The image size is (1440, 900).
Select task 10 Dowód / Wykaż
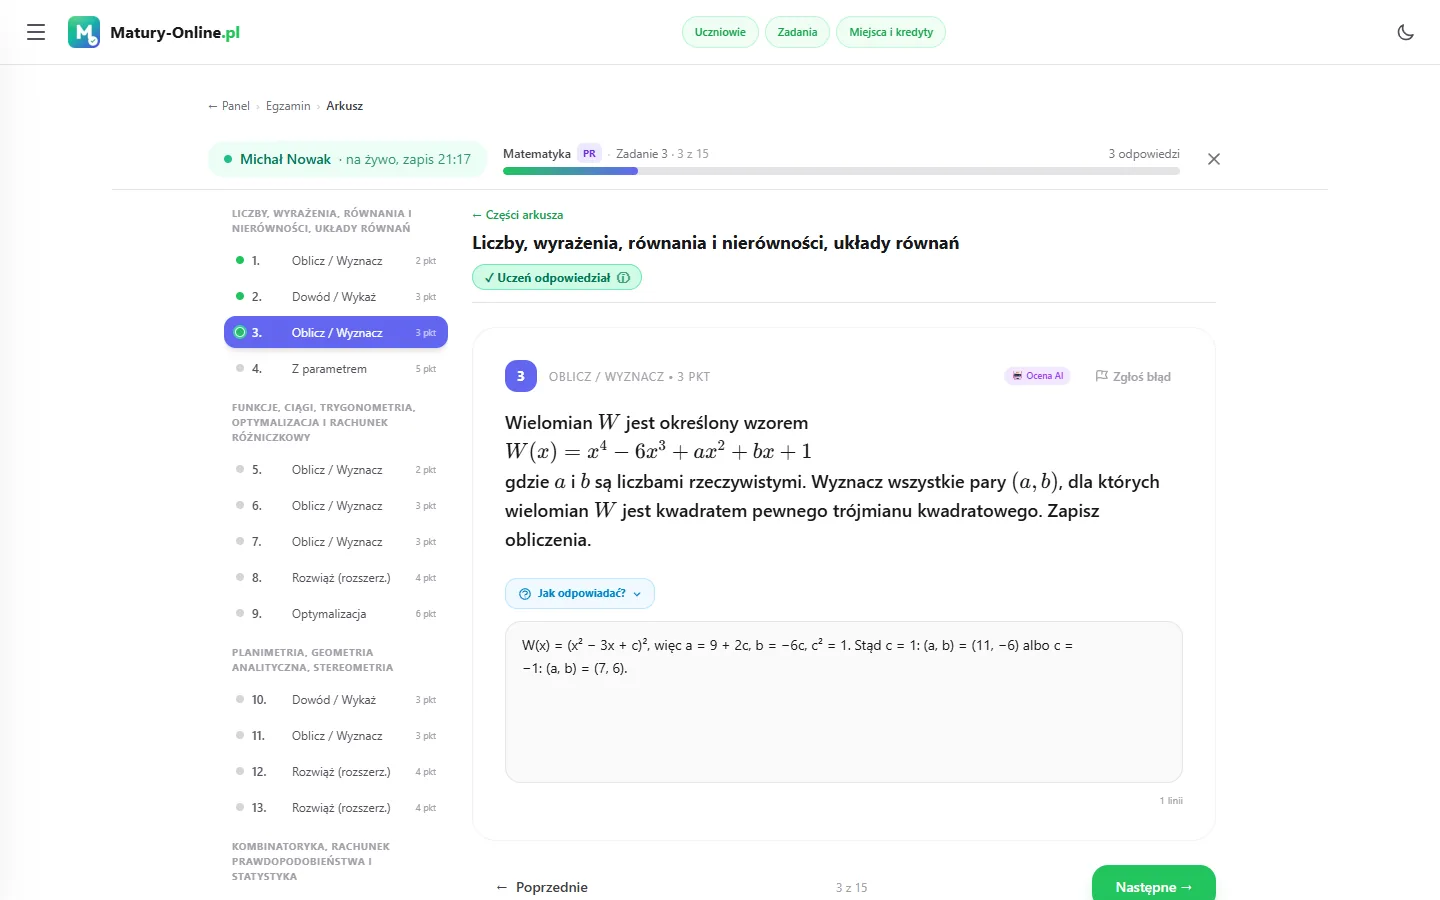336,700
